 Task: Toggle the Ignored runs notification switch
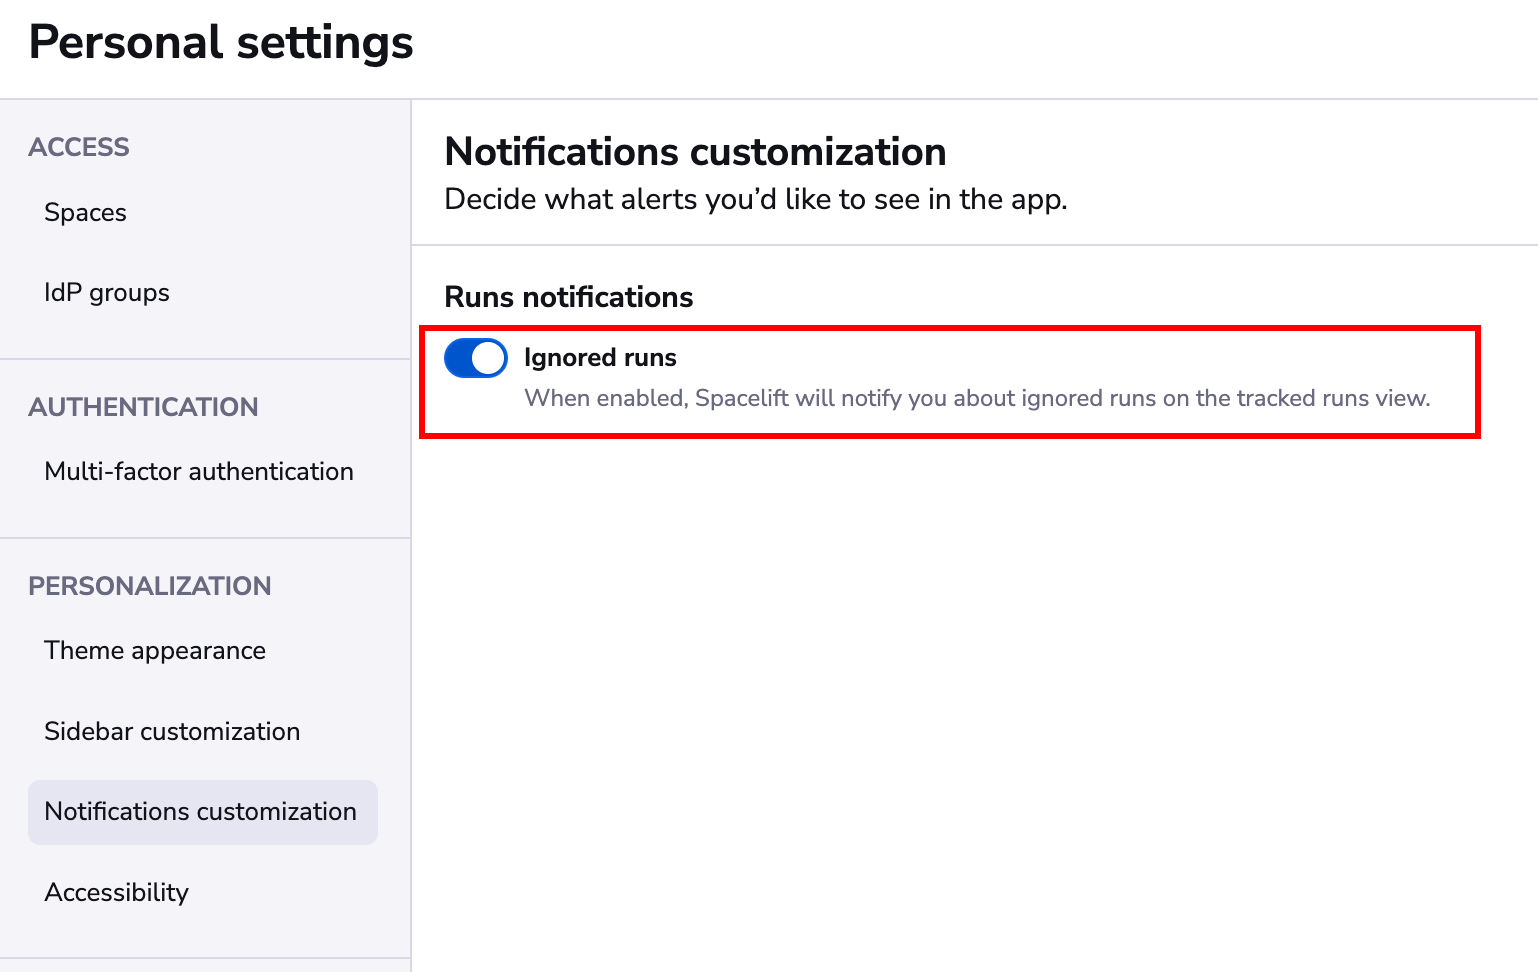pyautogui.click(x=475, y=358)
